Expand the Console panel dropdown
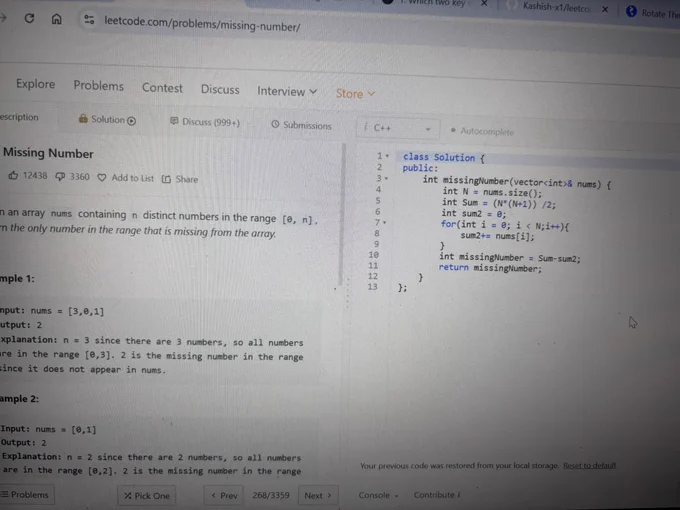 click(378, 495)
